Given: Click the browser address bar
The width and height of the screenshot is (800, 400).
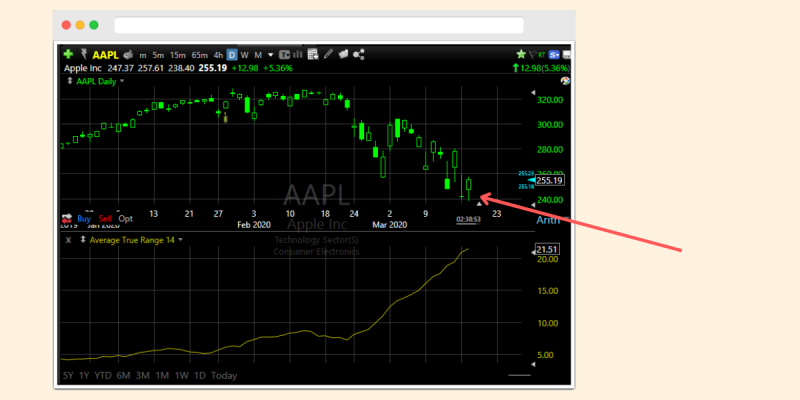Looking at the screenshot, I should click(x=319, y=25).
